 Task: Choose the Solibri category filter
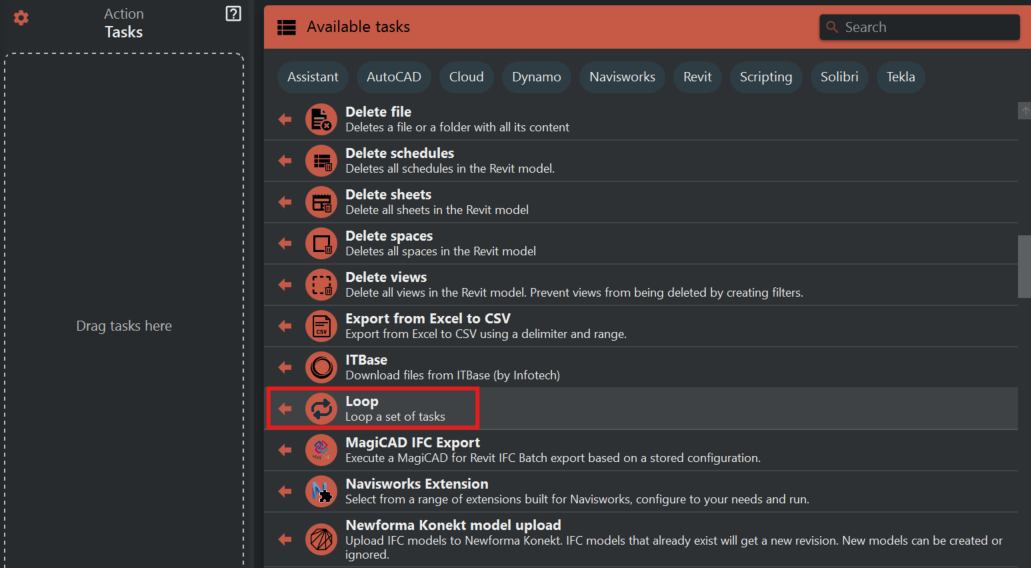point(839,77)
